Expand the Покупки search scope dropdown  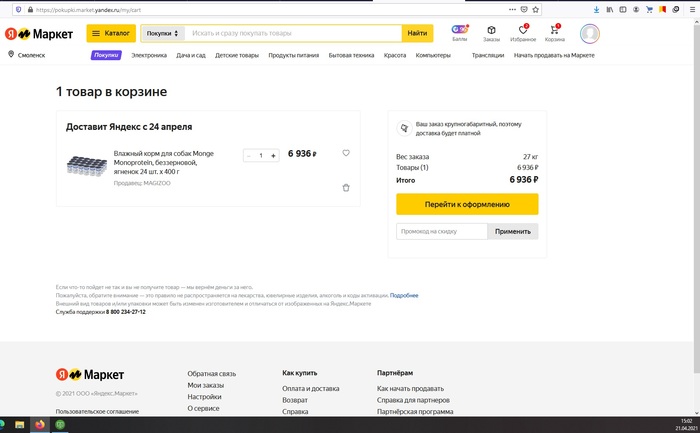click(162, 33)
